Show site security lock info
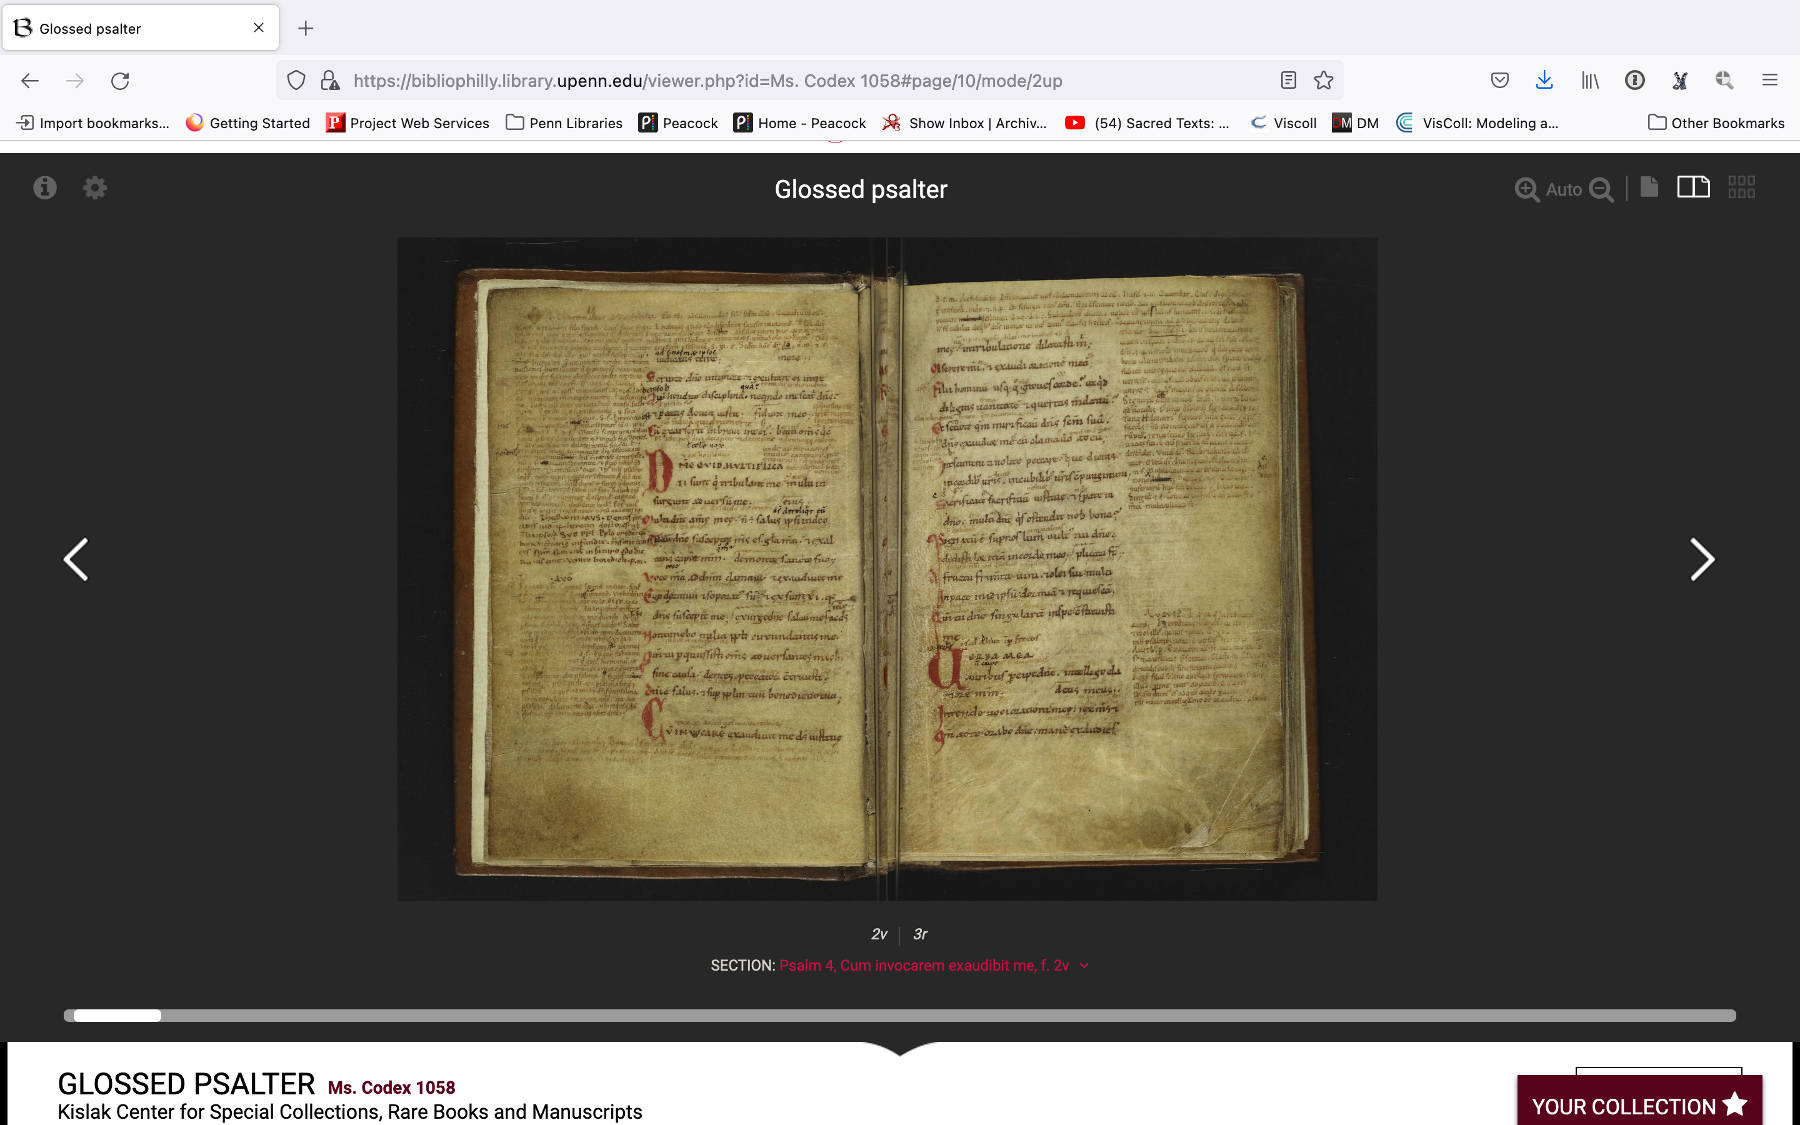Screen dimensions: 1802x1125 click(x=330, y=81)
